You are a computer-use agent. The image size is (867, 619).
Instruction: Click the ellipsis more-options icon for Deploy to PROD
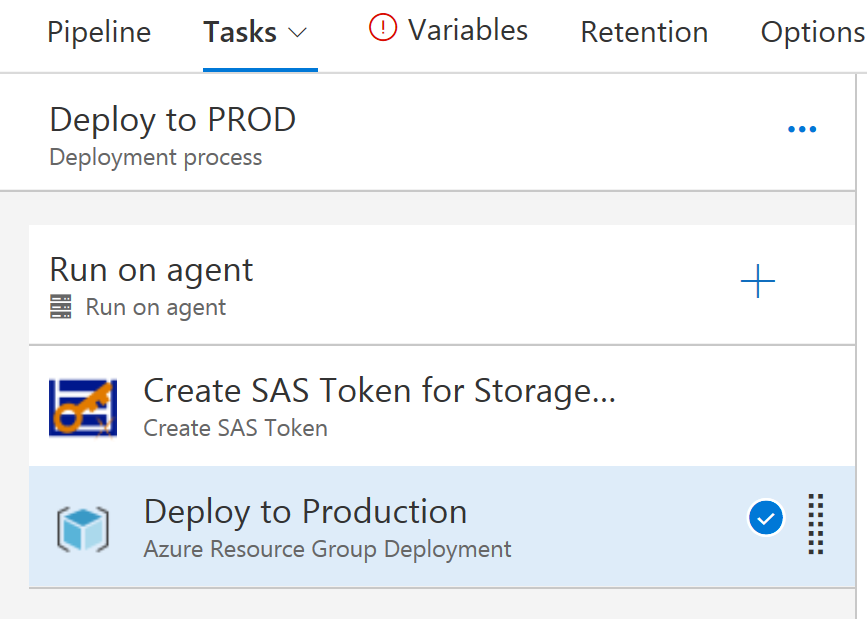click(x=802, y=130)
